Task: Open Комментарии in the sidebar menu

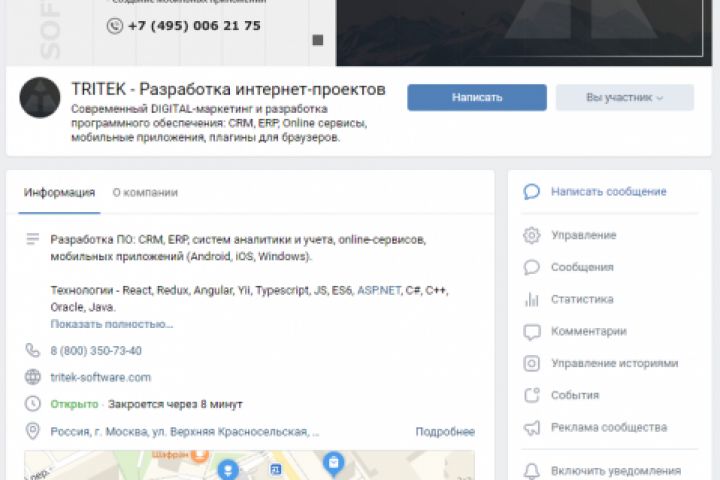Action: (589, 331)
